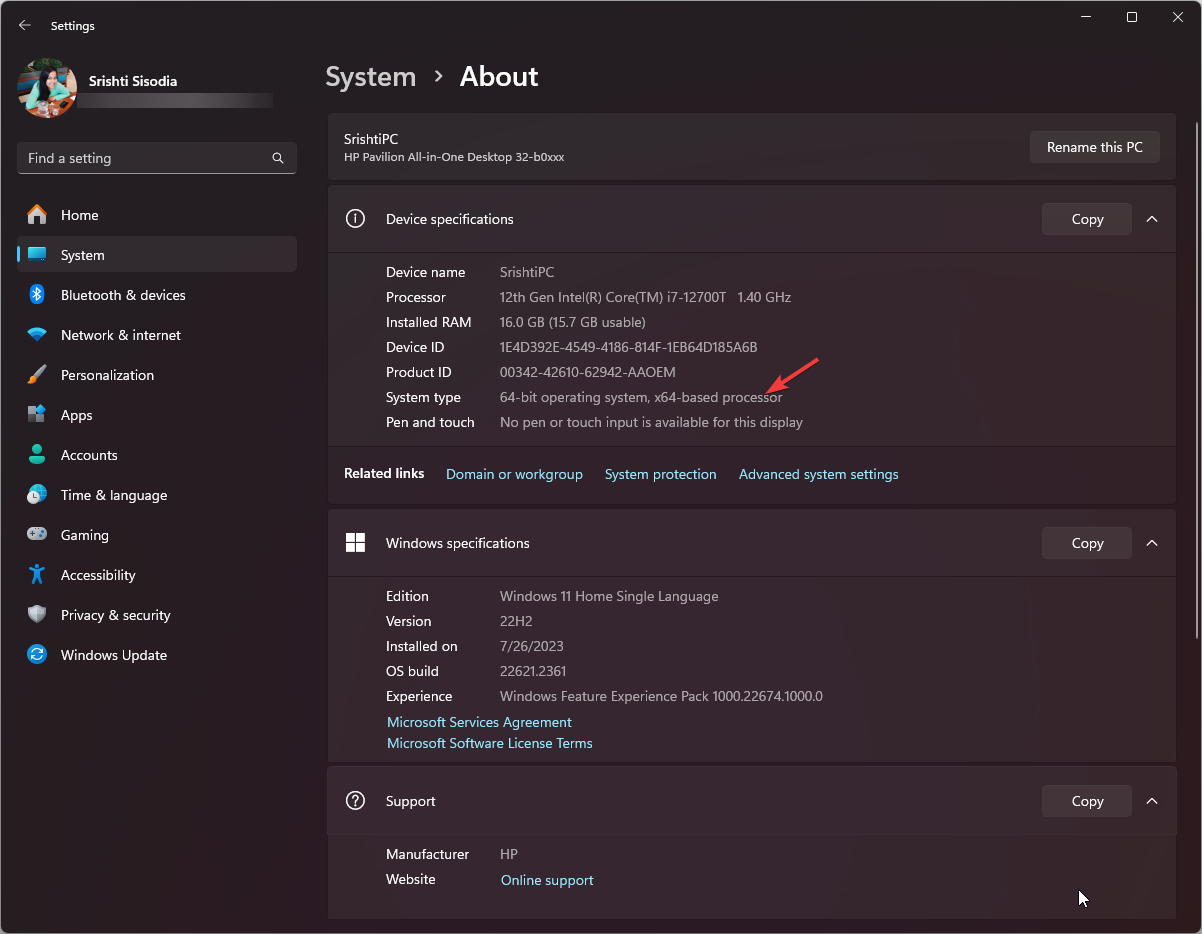
Task: Select the Accounts icon in sidebar
Action: (x=37, y=455)
